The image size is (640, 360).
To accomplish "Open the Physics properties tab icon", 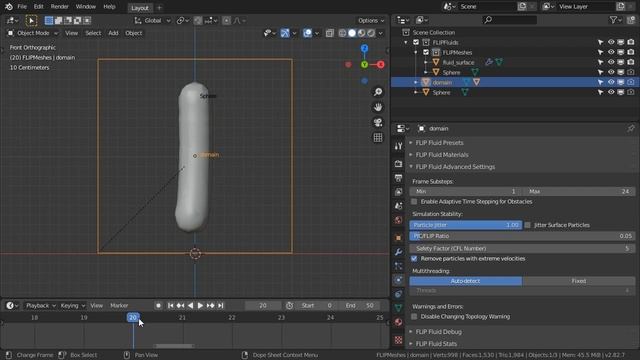I will (398, 280).
